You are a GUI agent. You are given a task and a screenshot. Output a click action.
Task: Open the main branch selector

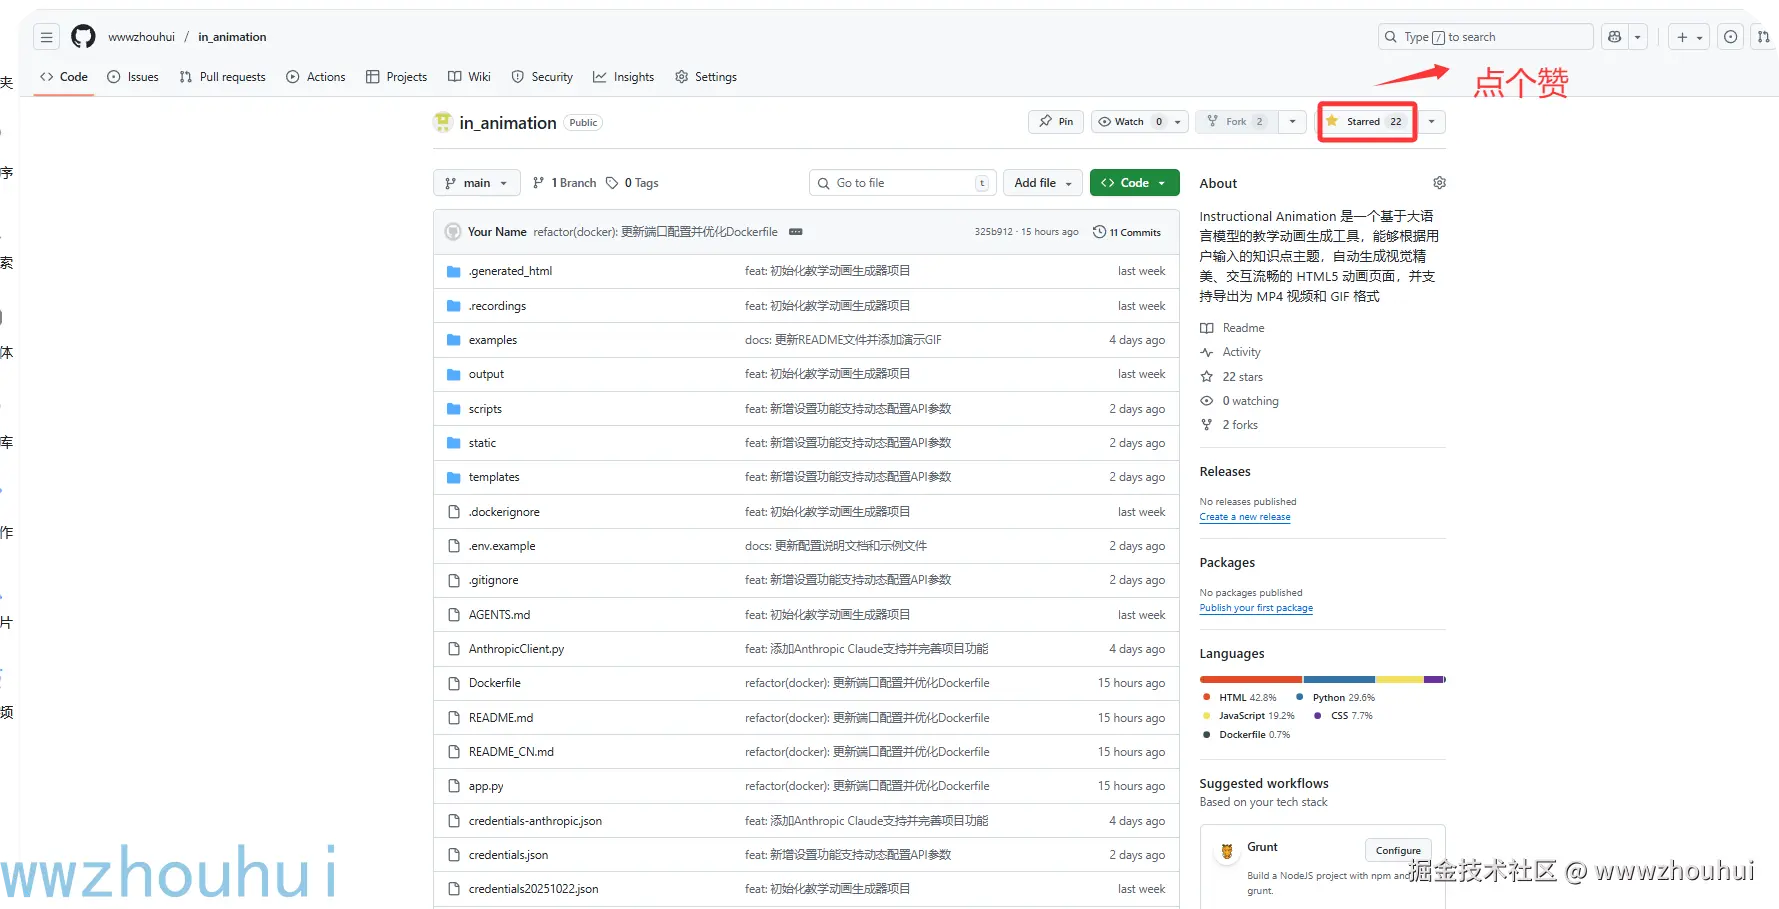(477, 183)
